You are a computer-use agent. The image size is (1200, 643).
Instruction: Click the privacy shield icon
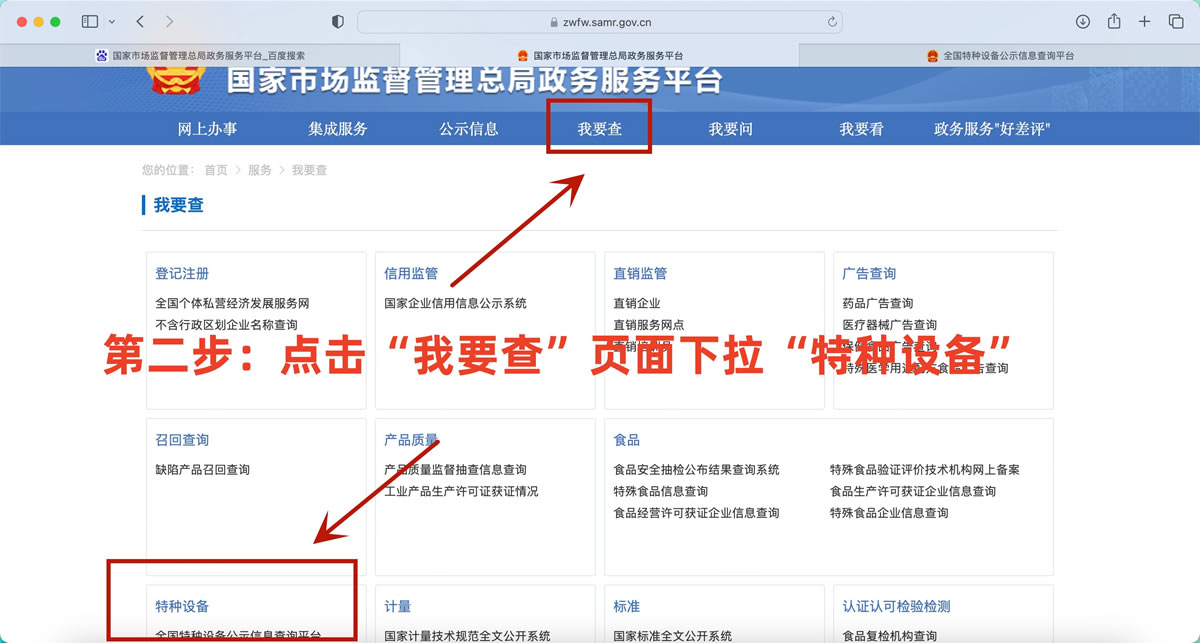pos(337,21)
